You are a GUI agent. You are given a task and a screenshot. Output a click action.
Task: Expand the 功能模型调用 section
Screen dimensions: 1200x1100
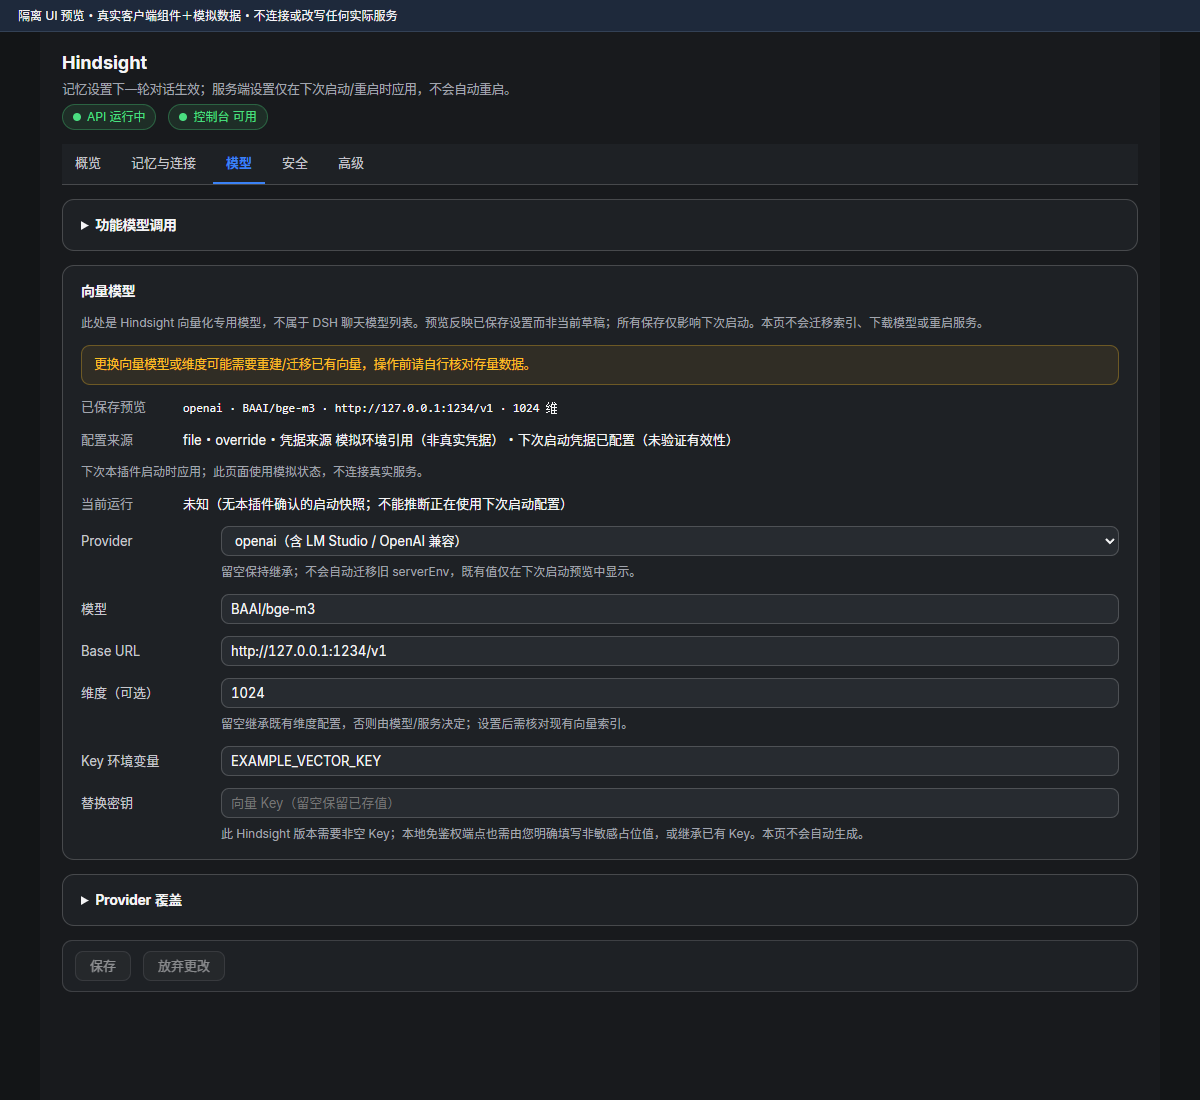[x=600, y=225]
